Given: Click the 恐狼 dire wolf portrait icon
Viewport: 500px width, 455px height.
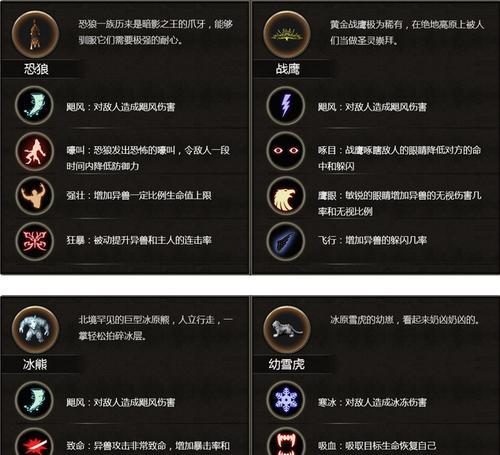Looking at the screenshot, I should [35, 34].
